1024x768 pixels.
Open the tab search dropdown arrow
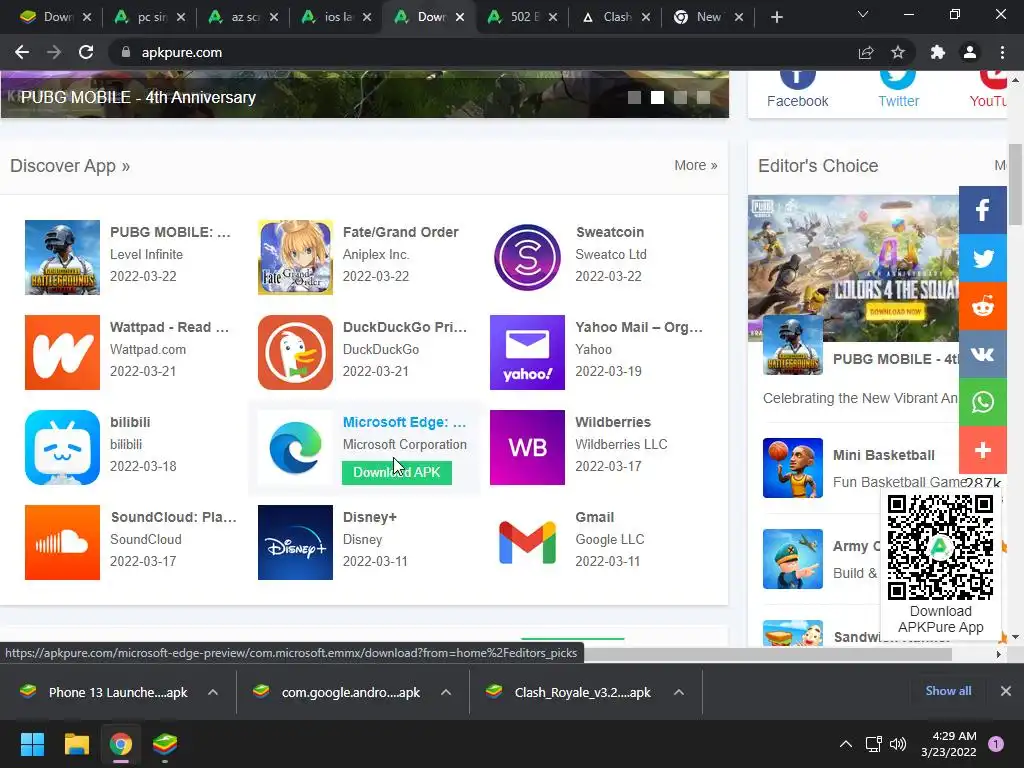[863, 14]
